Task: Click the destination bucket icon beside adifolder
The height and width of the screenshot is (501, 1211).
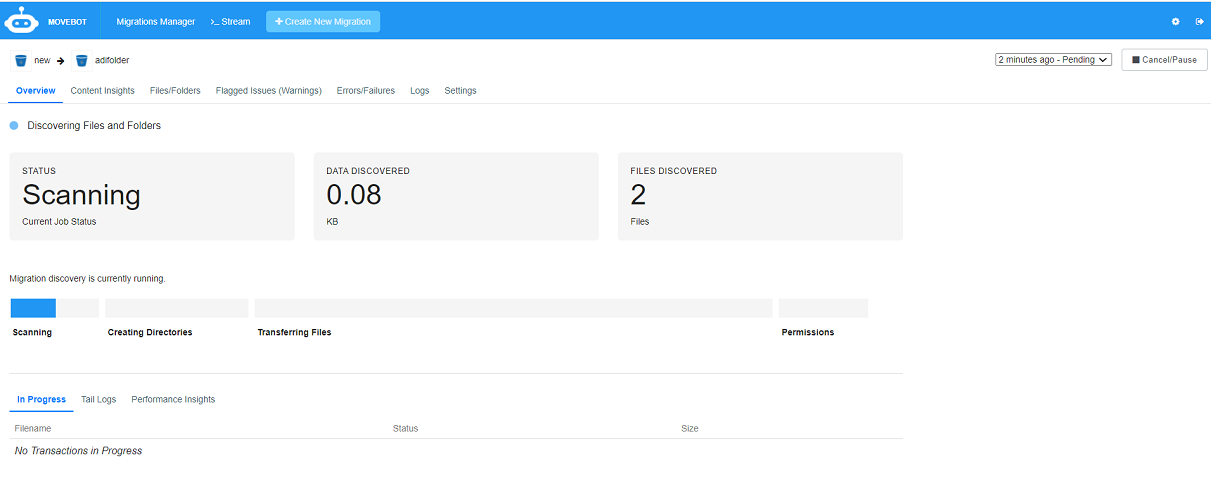Action: click(x=81, y=61)
